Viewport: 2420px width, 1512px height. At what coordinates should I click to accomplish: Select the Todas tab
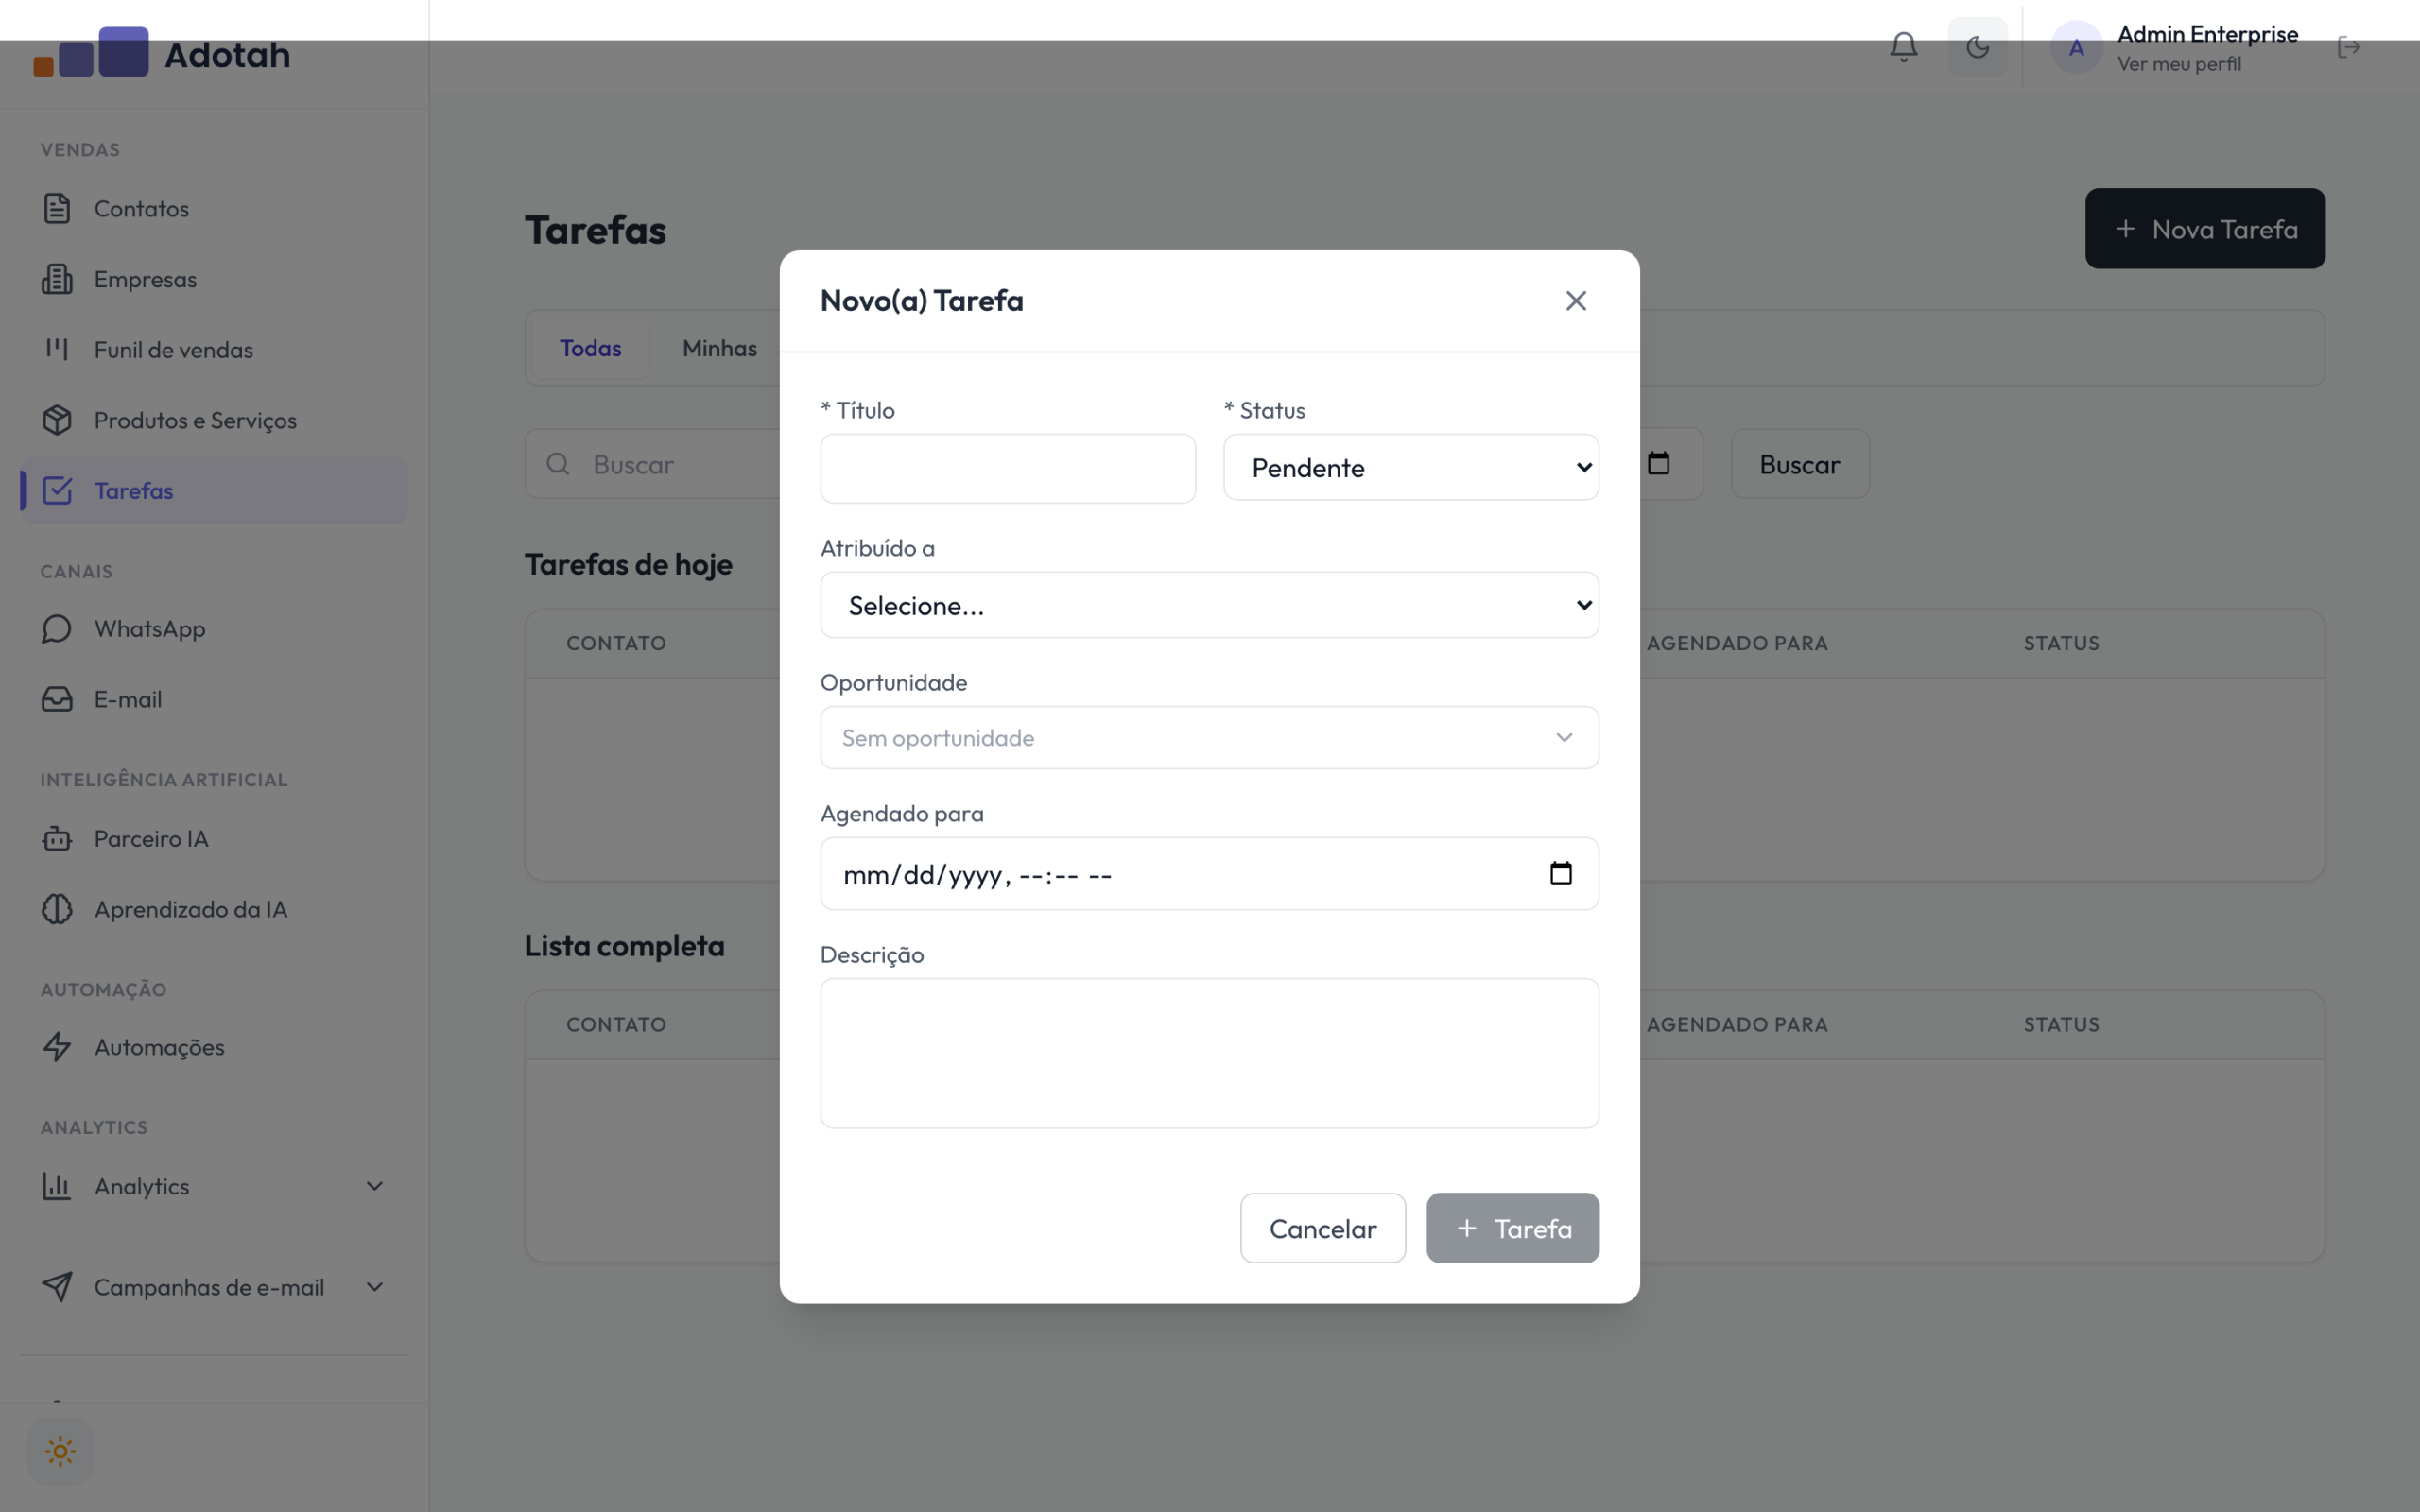tap(590, 348)
